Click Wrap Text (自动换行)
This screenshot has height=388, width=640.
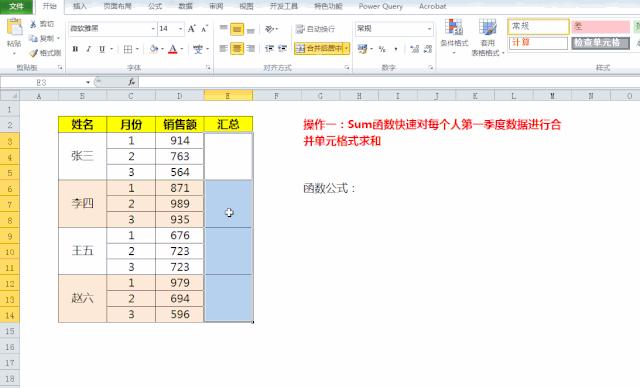316,29
